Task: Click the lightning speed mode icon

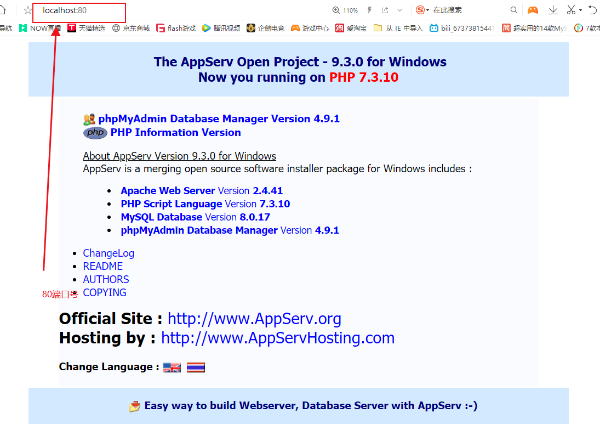Action: (369, 10)
